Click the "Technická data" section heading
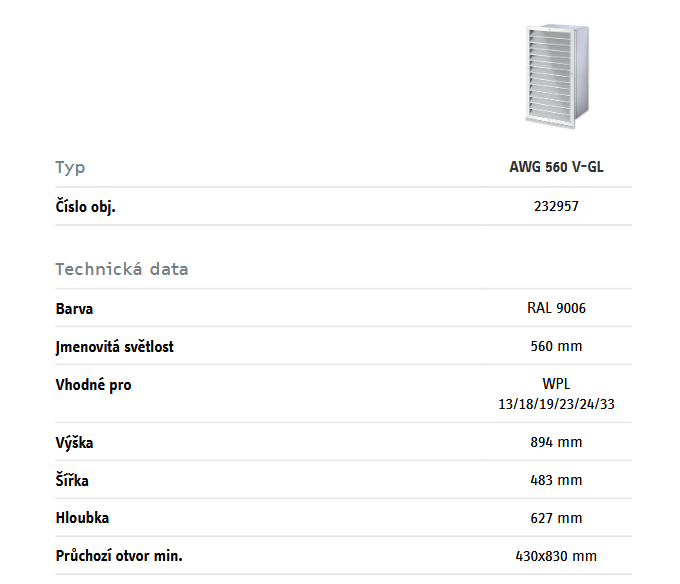This screenshot has width=680, height=584. pos(122,269)
